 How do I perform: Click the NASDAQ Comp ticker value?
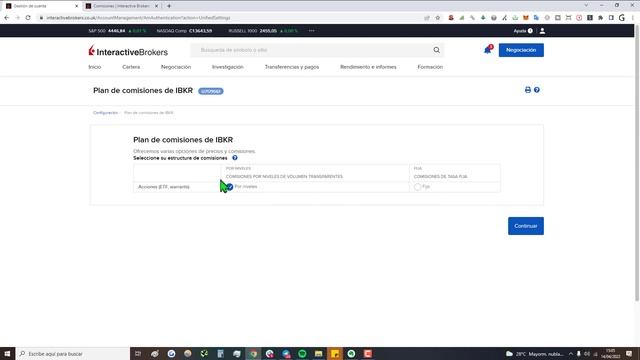point(200,31)
